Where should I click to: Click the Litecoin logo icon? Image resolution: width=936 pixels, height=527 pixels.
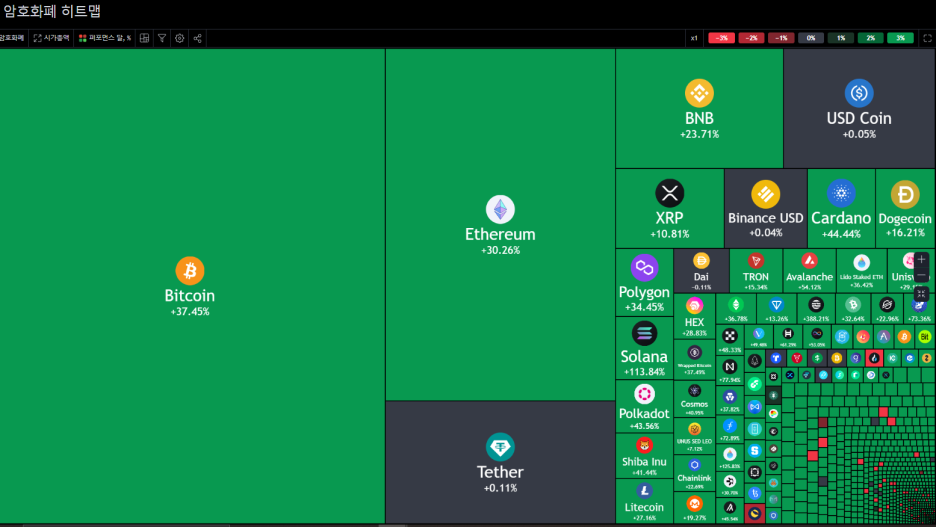click(644, 491)
